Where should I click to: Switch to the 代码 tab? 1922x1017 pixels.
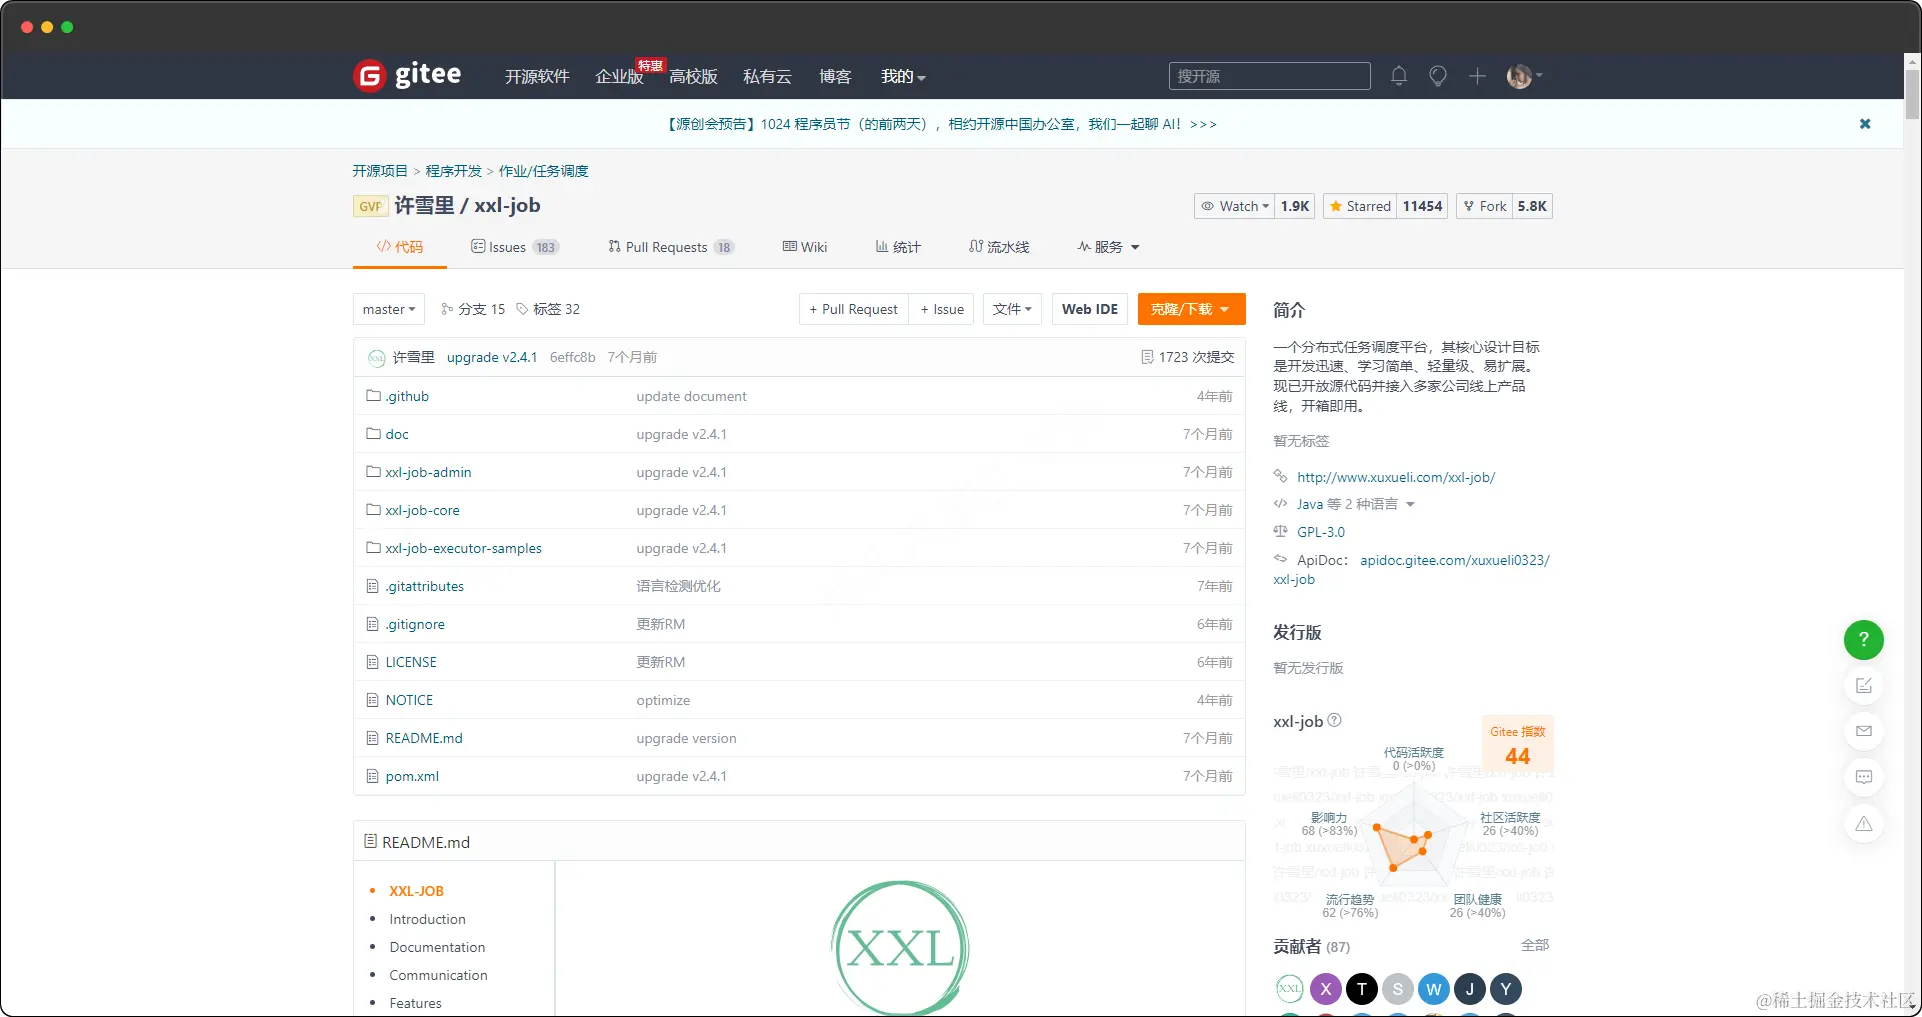[400, 247]
